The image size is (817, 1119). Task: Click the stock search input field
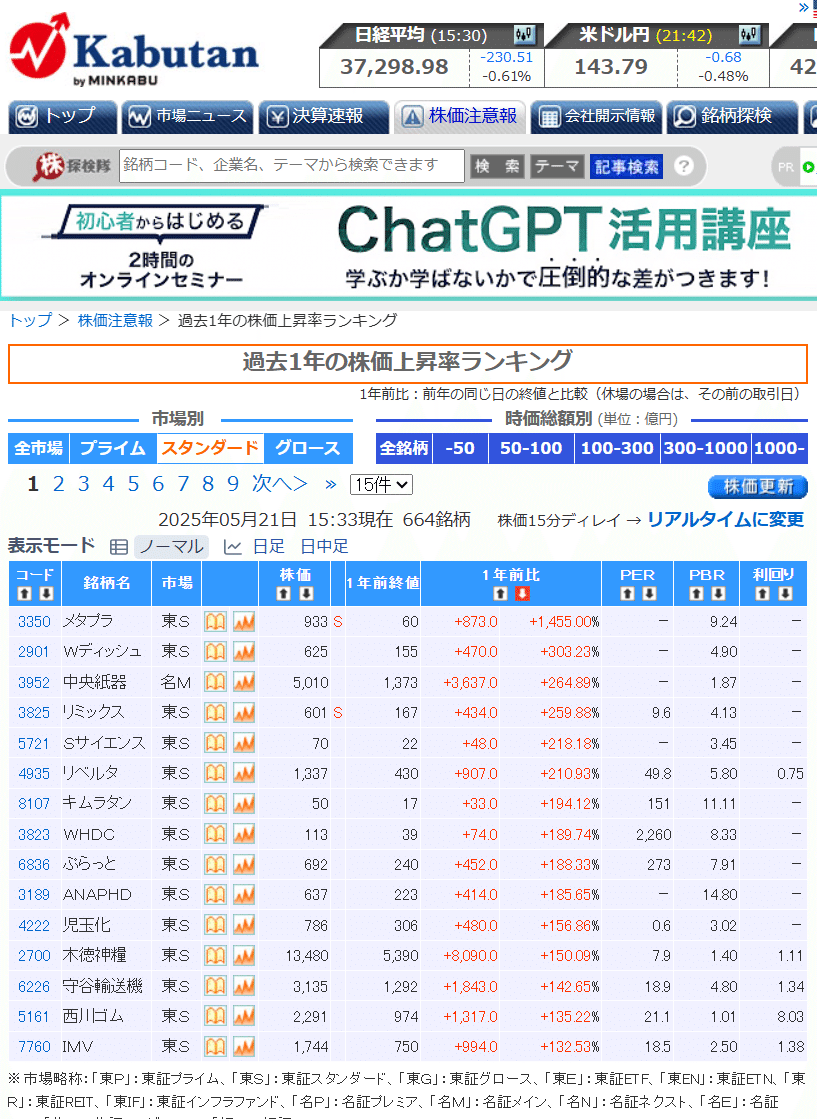coord(290,166)
